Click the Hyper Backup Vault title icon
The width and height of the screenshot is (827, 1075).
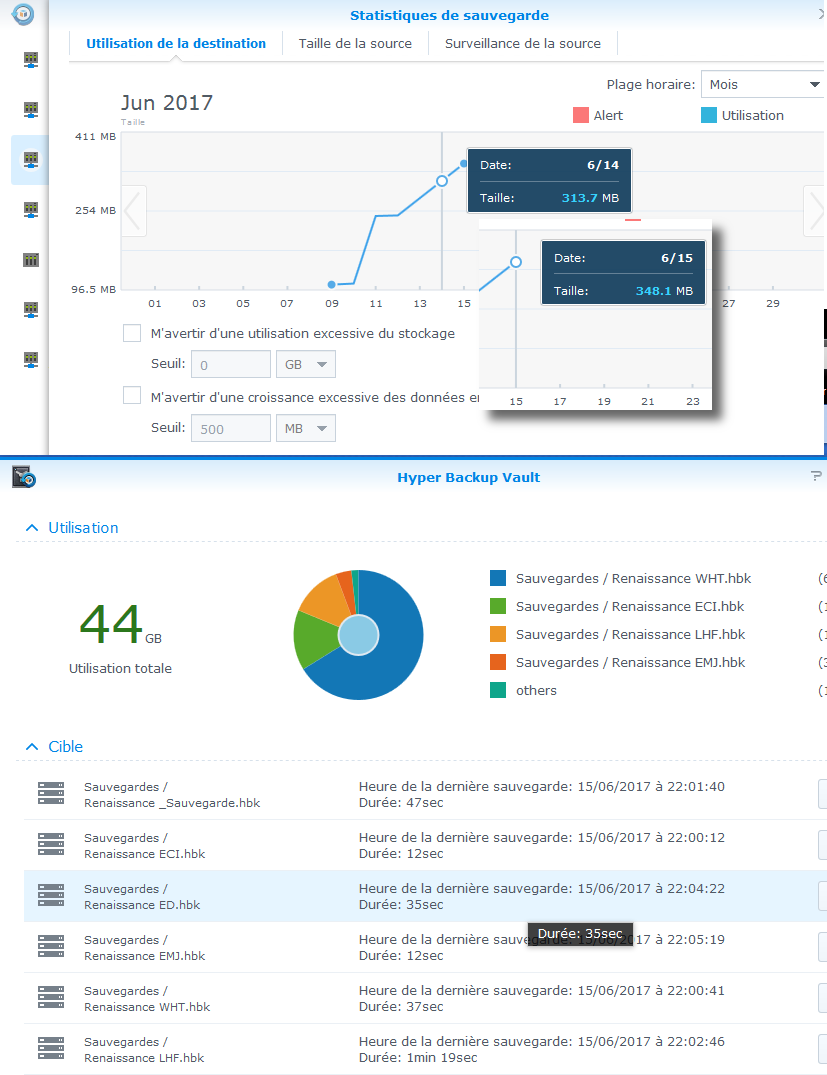24,476
